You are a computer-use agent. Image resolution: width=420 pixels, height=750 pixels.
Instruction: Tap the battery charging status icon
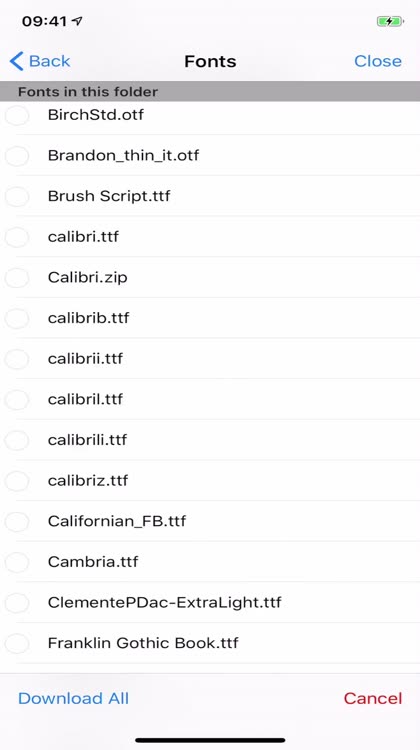[x=390, y=21]
